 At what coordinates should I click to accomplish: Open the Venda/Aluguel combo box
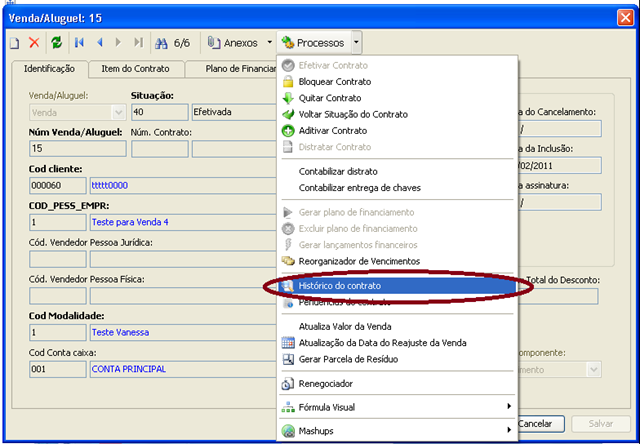pyautogui.click(x=78, y=112)
